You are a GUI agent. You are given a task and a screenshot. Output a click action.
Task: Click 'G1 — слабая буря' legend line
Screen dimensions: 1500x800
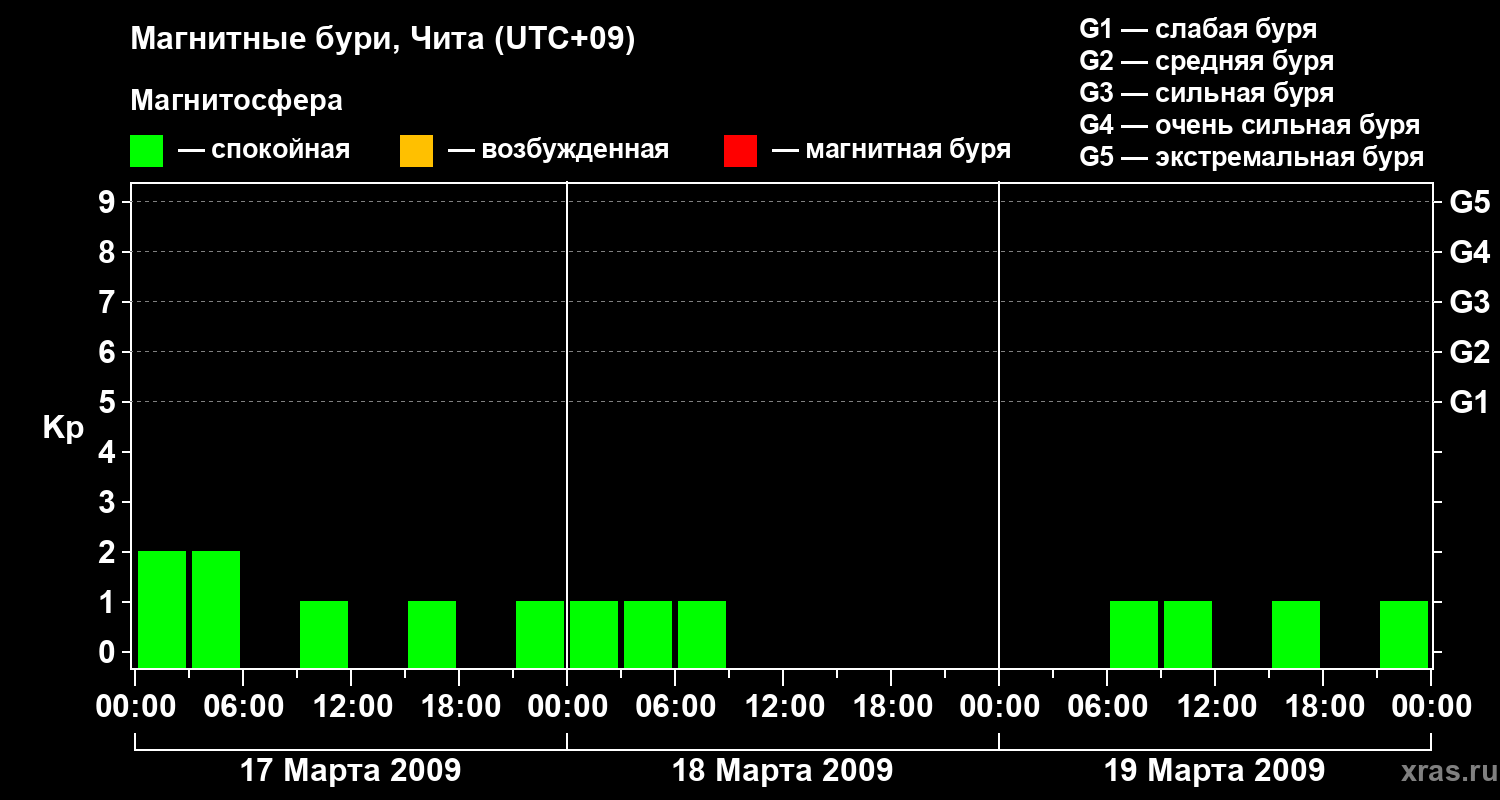pyautogui.click(x=1198, y=29)
